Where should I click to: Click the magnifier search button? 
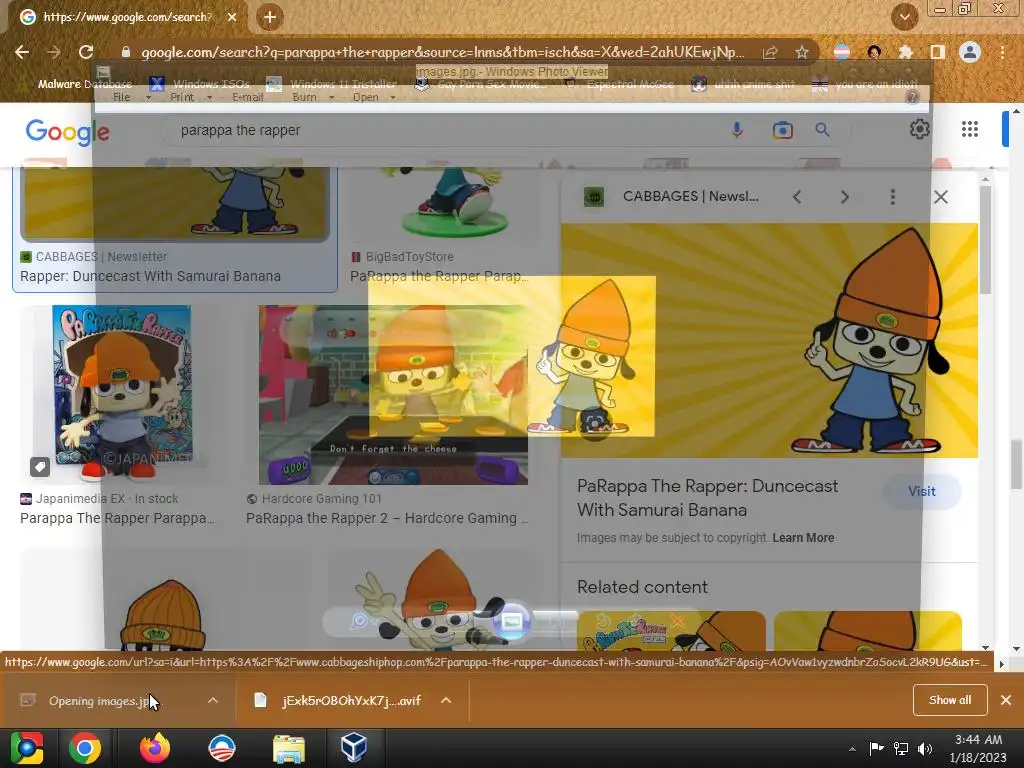point(822,130)
